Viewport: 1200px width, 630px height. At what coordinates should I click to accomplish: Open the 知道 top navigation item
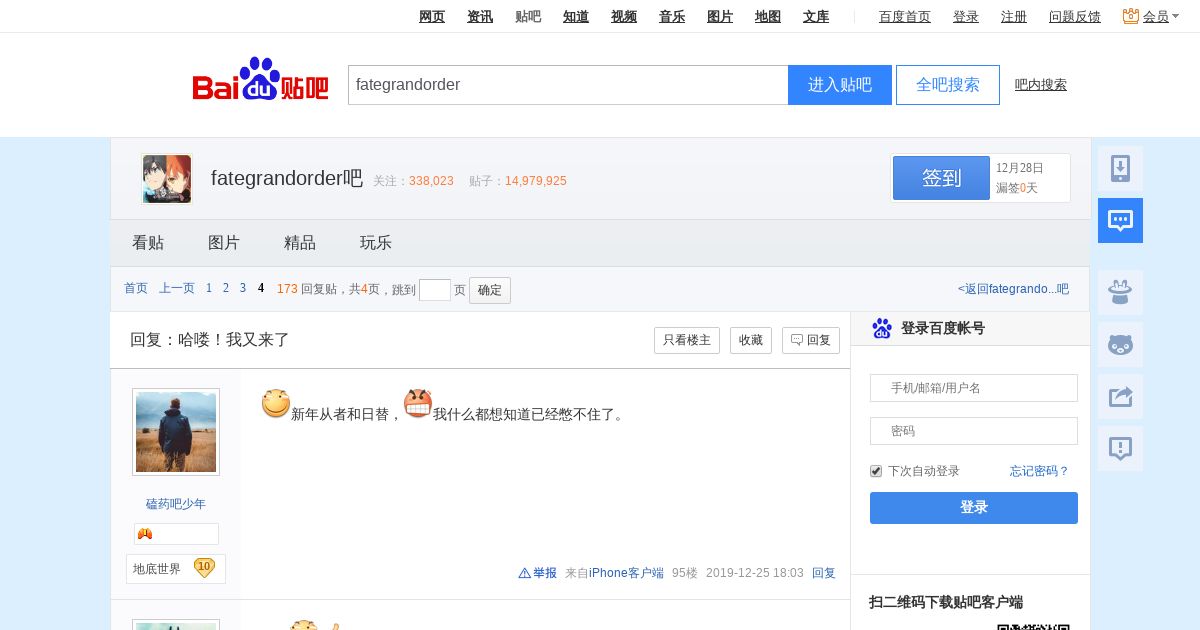(x=576, y=16)
